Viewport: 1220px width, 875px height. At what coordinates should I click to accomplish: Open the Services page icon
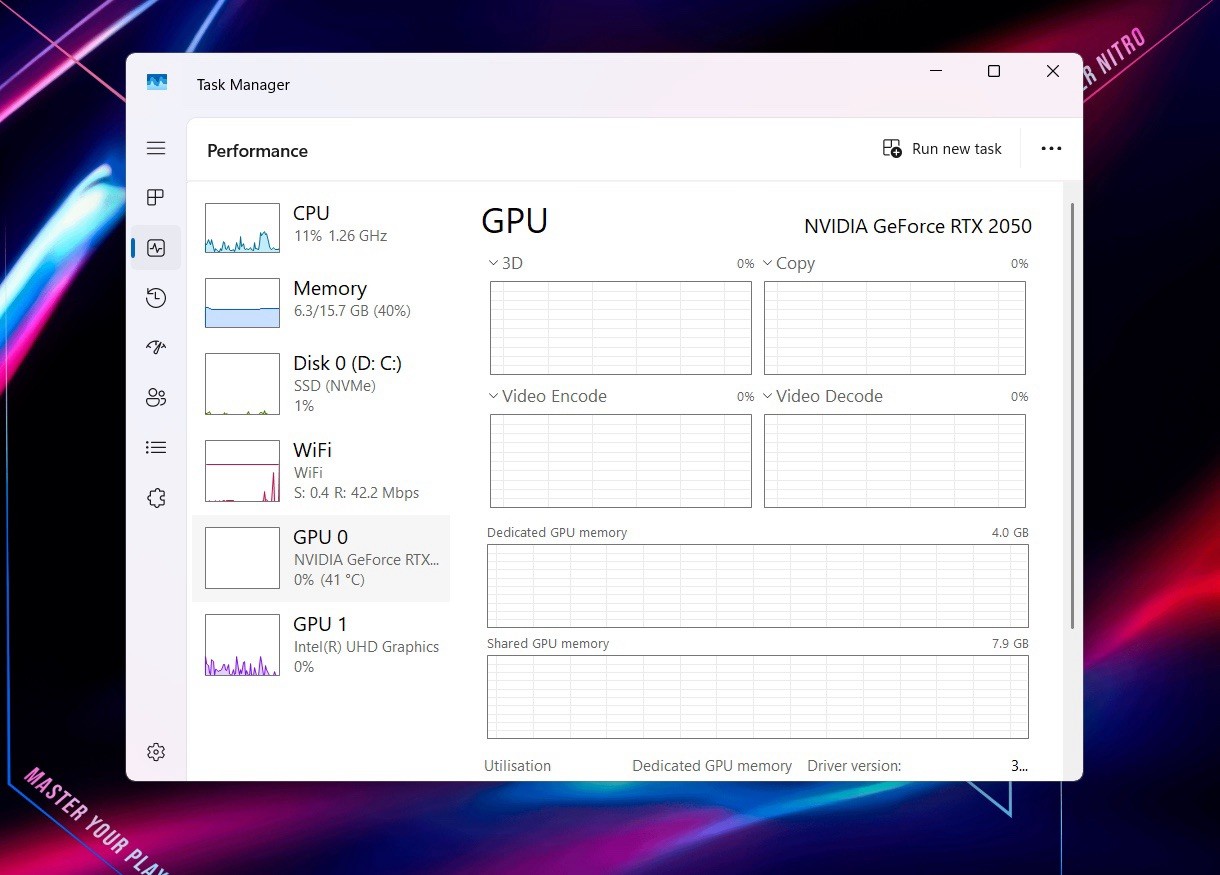pyautogui.click(x=156, y=498)
